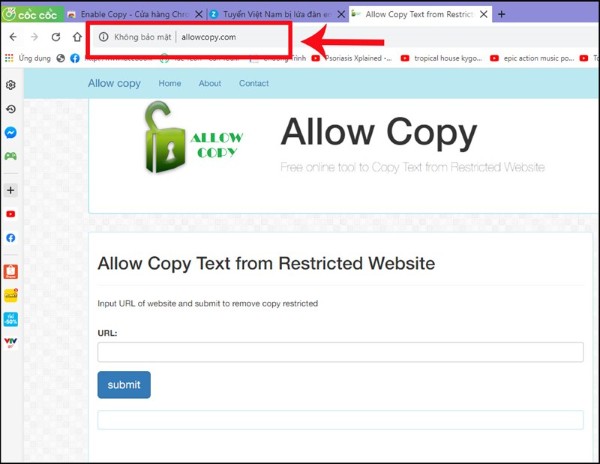Click the URL input field
This screenshot has width=600, height=464.
[341, 352]
